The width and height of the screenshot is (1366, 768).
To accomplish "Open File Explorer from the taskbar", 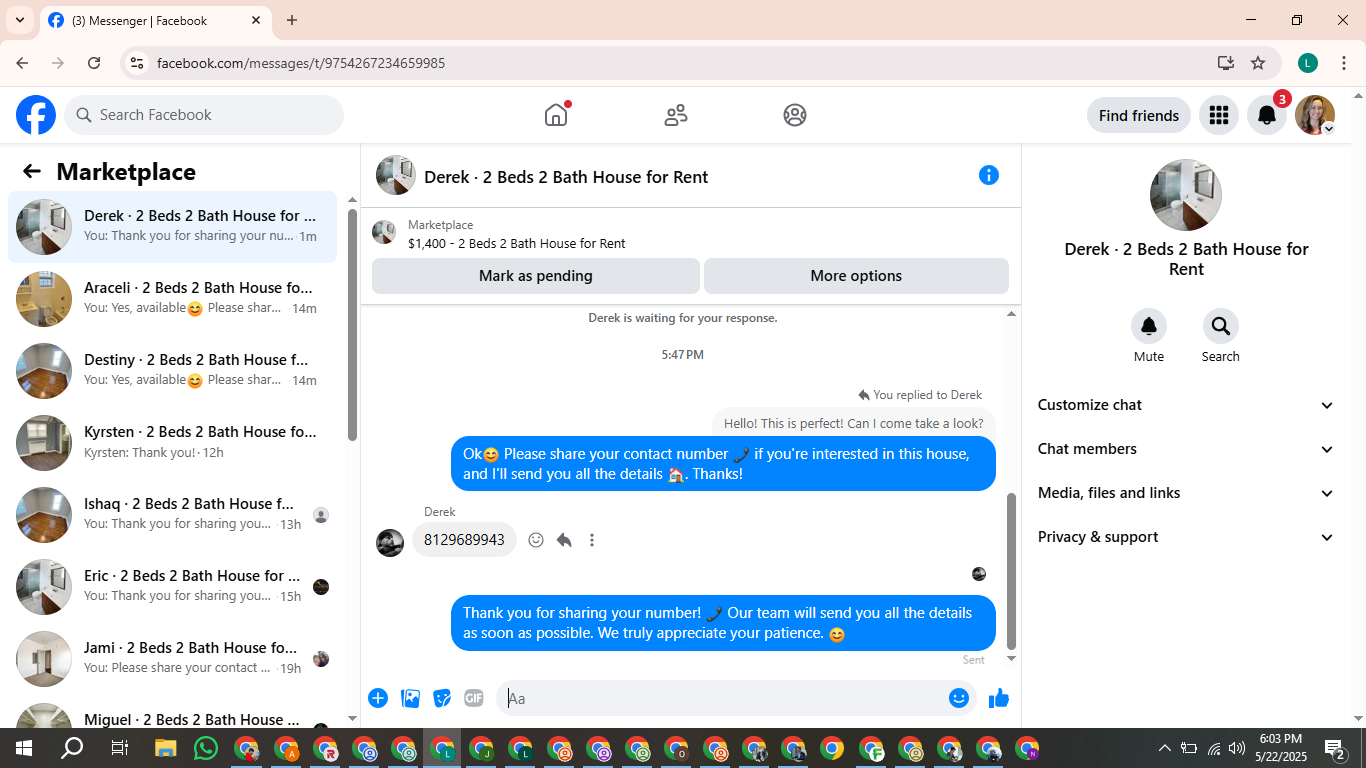I will coord(166,748).
